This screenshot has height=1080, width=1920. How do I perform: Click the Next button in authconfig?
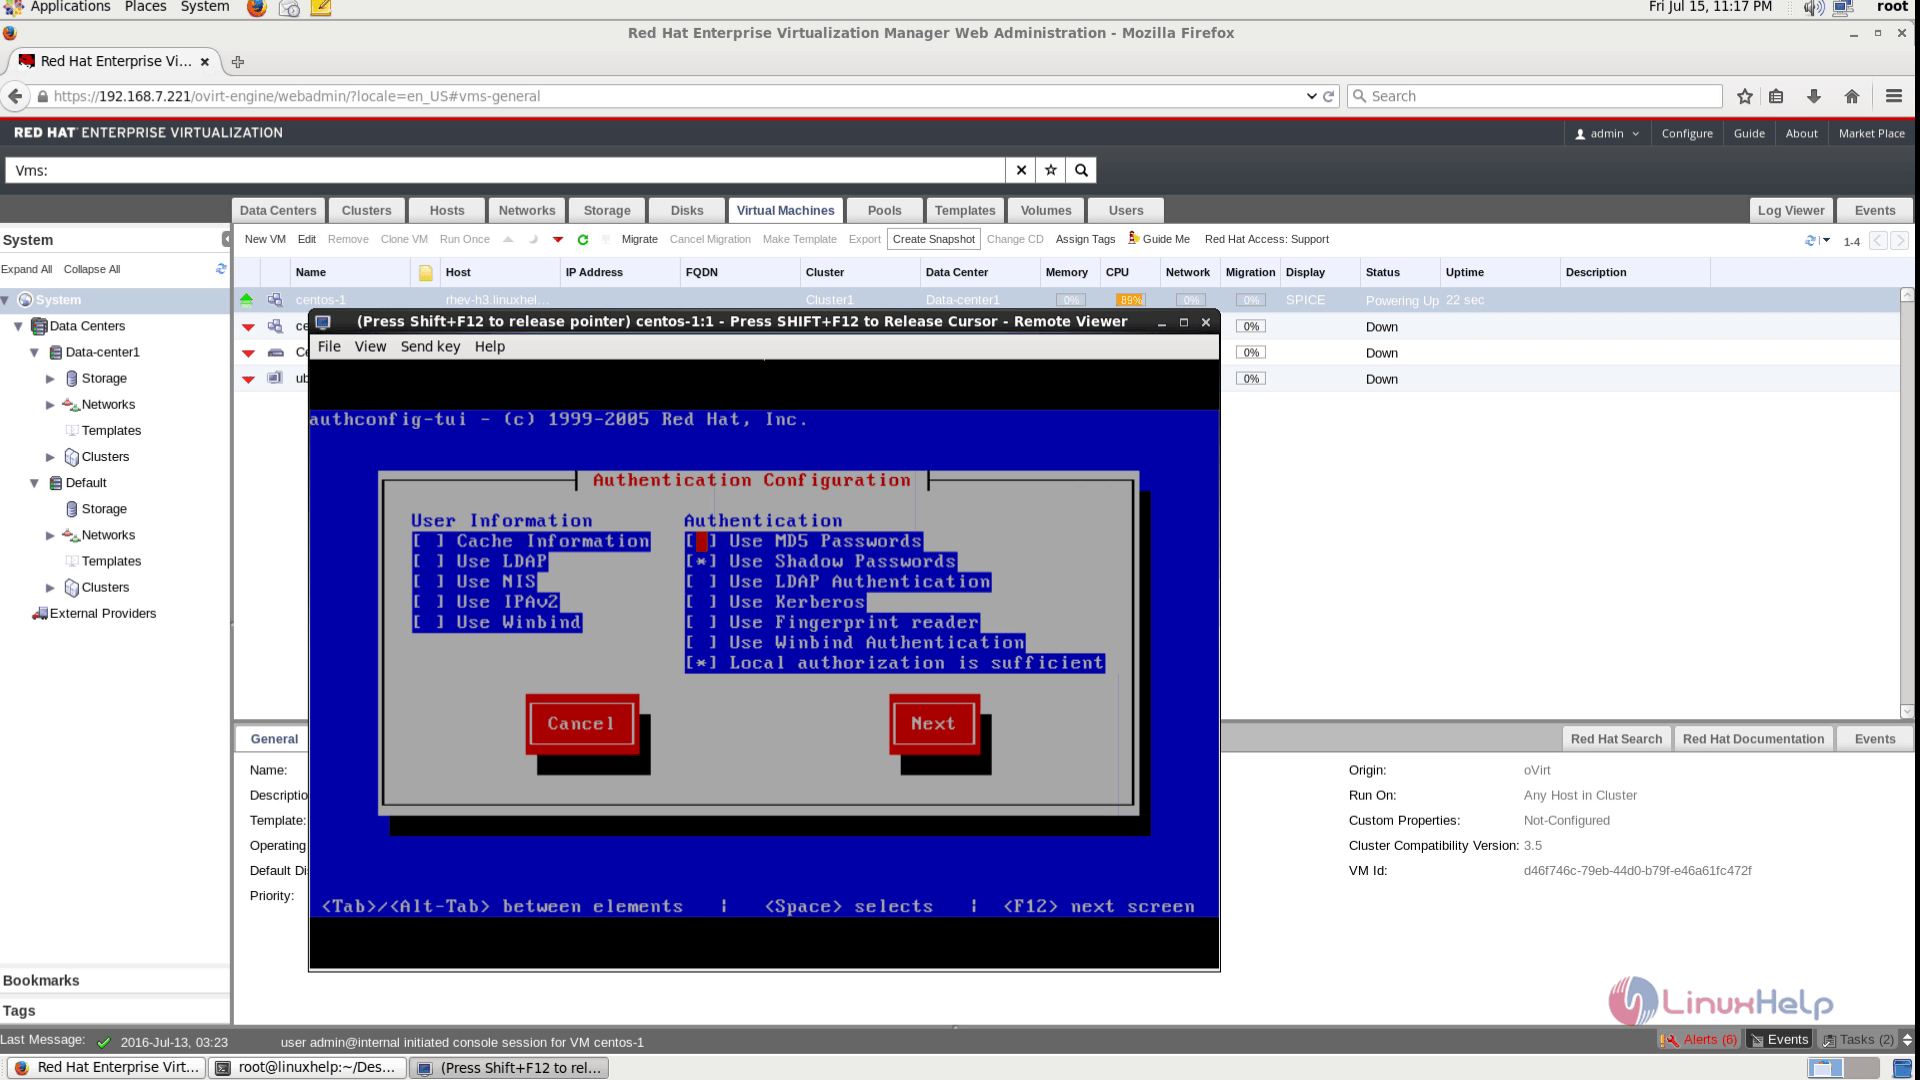pos(934,724)
